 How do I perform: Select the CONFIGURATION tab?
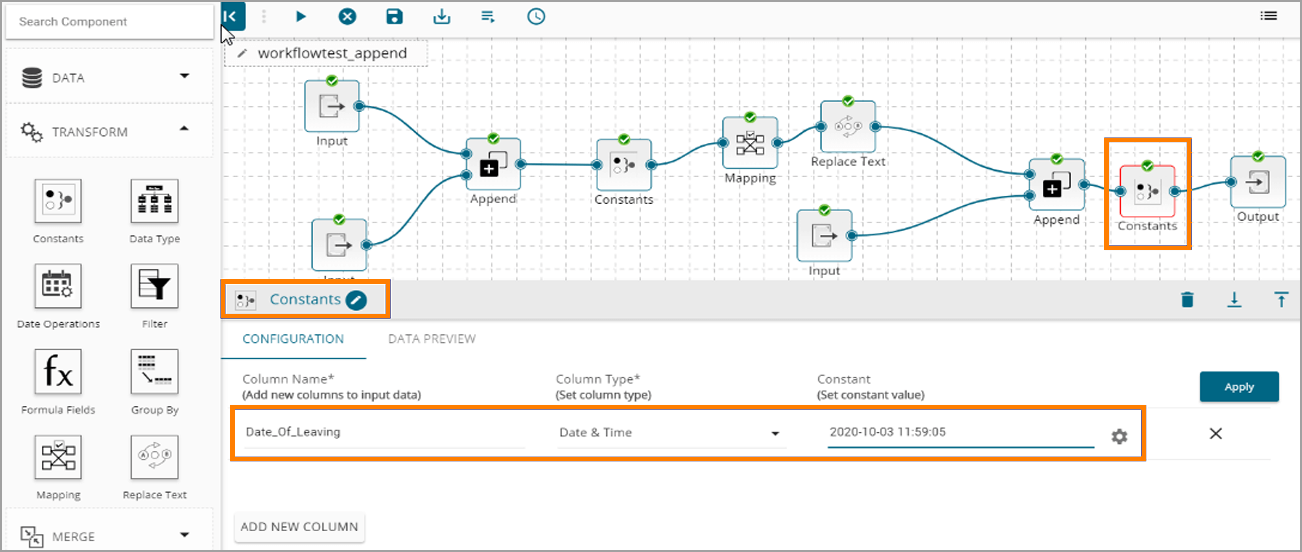[x=293, y=339]
